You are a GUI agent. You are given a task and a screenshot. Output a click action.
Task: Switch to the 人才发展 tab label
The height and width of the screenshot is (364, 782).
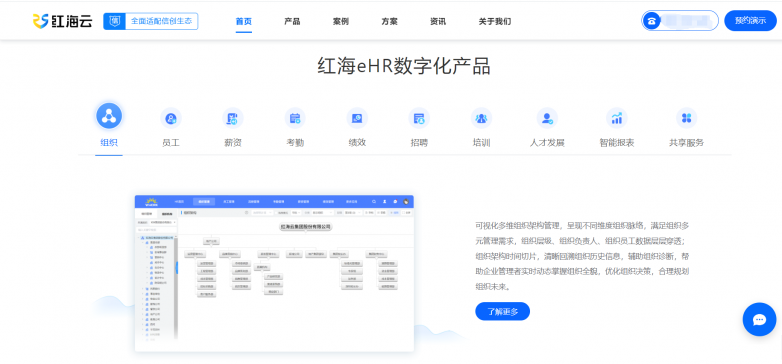pos(547,143)
